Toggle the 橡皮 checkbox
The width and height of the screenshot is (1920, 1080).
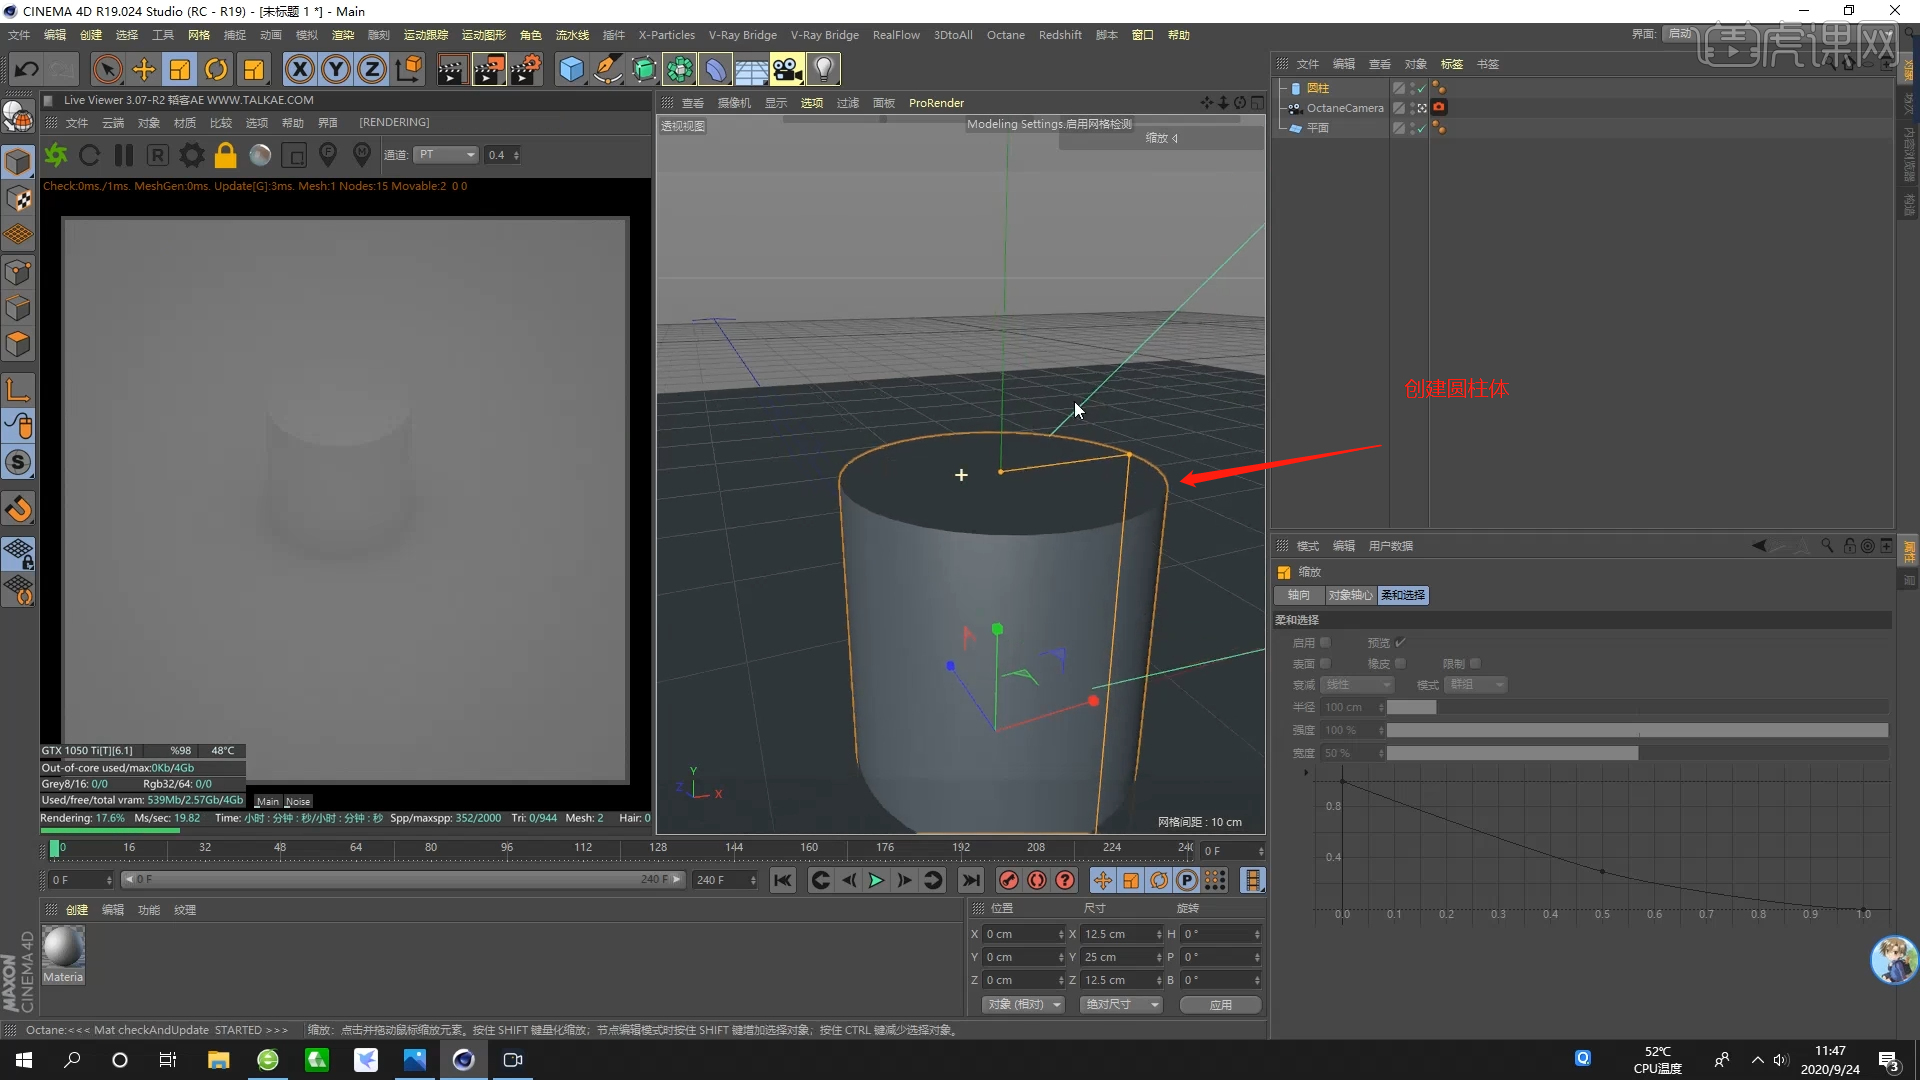tap(1400, 663)
